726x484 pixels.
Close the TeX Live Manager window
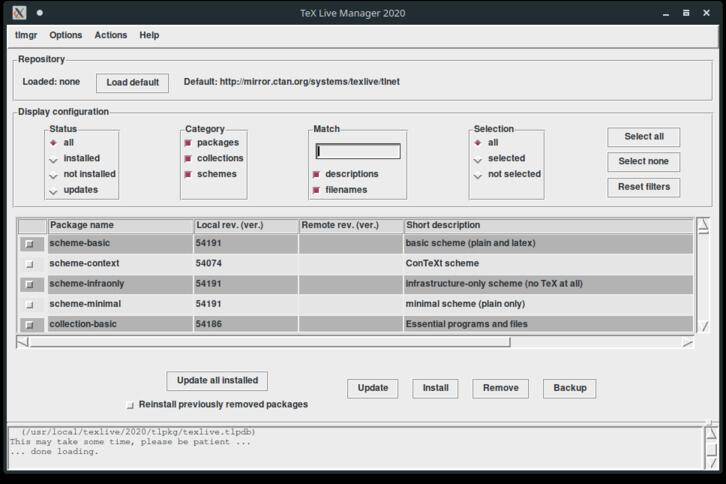coord(707,13)
